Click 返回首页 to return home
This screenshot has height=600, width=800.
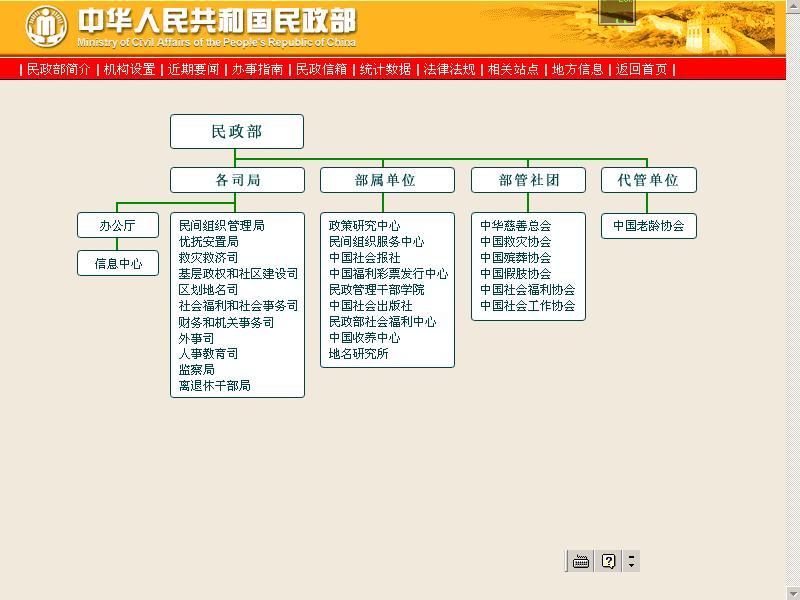(x=641, y=69)
